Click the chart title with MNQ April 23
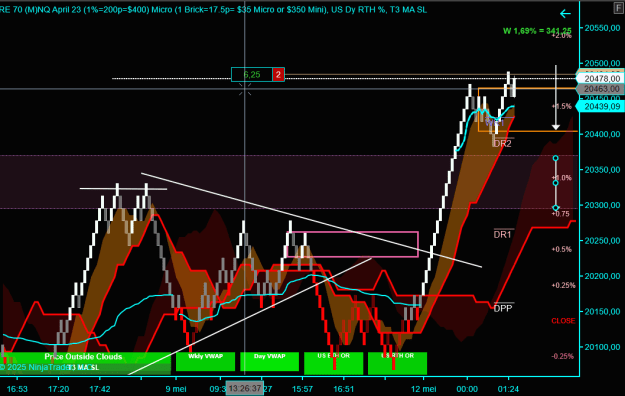The image size is (625, 396). click(213, 10)
